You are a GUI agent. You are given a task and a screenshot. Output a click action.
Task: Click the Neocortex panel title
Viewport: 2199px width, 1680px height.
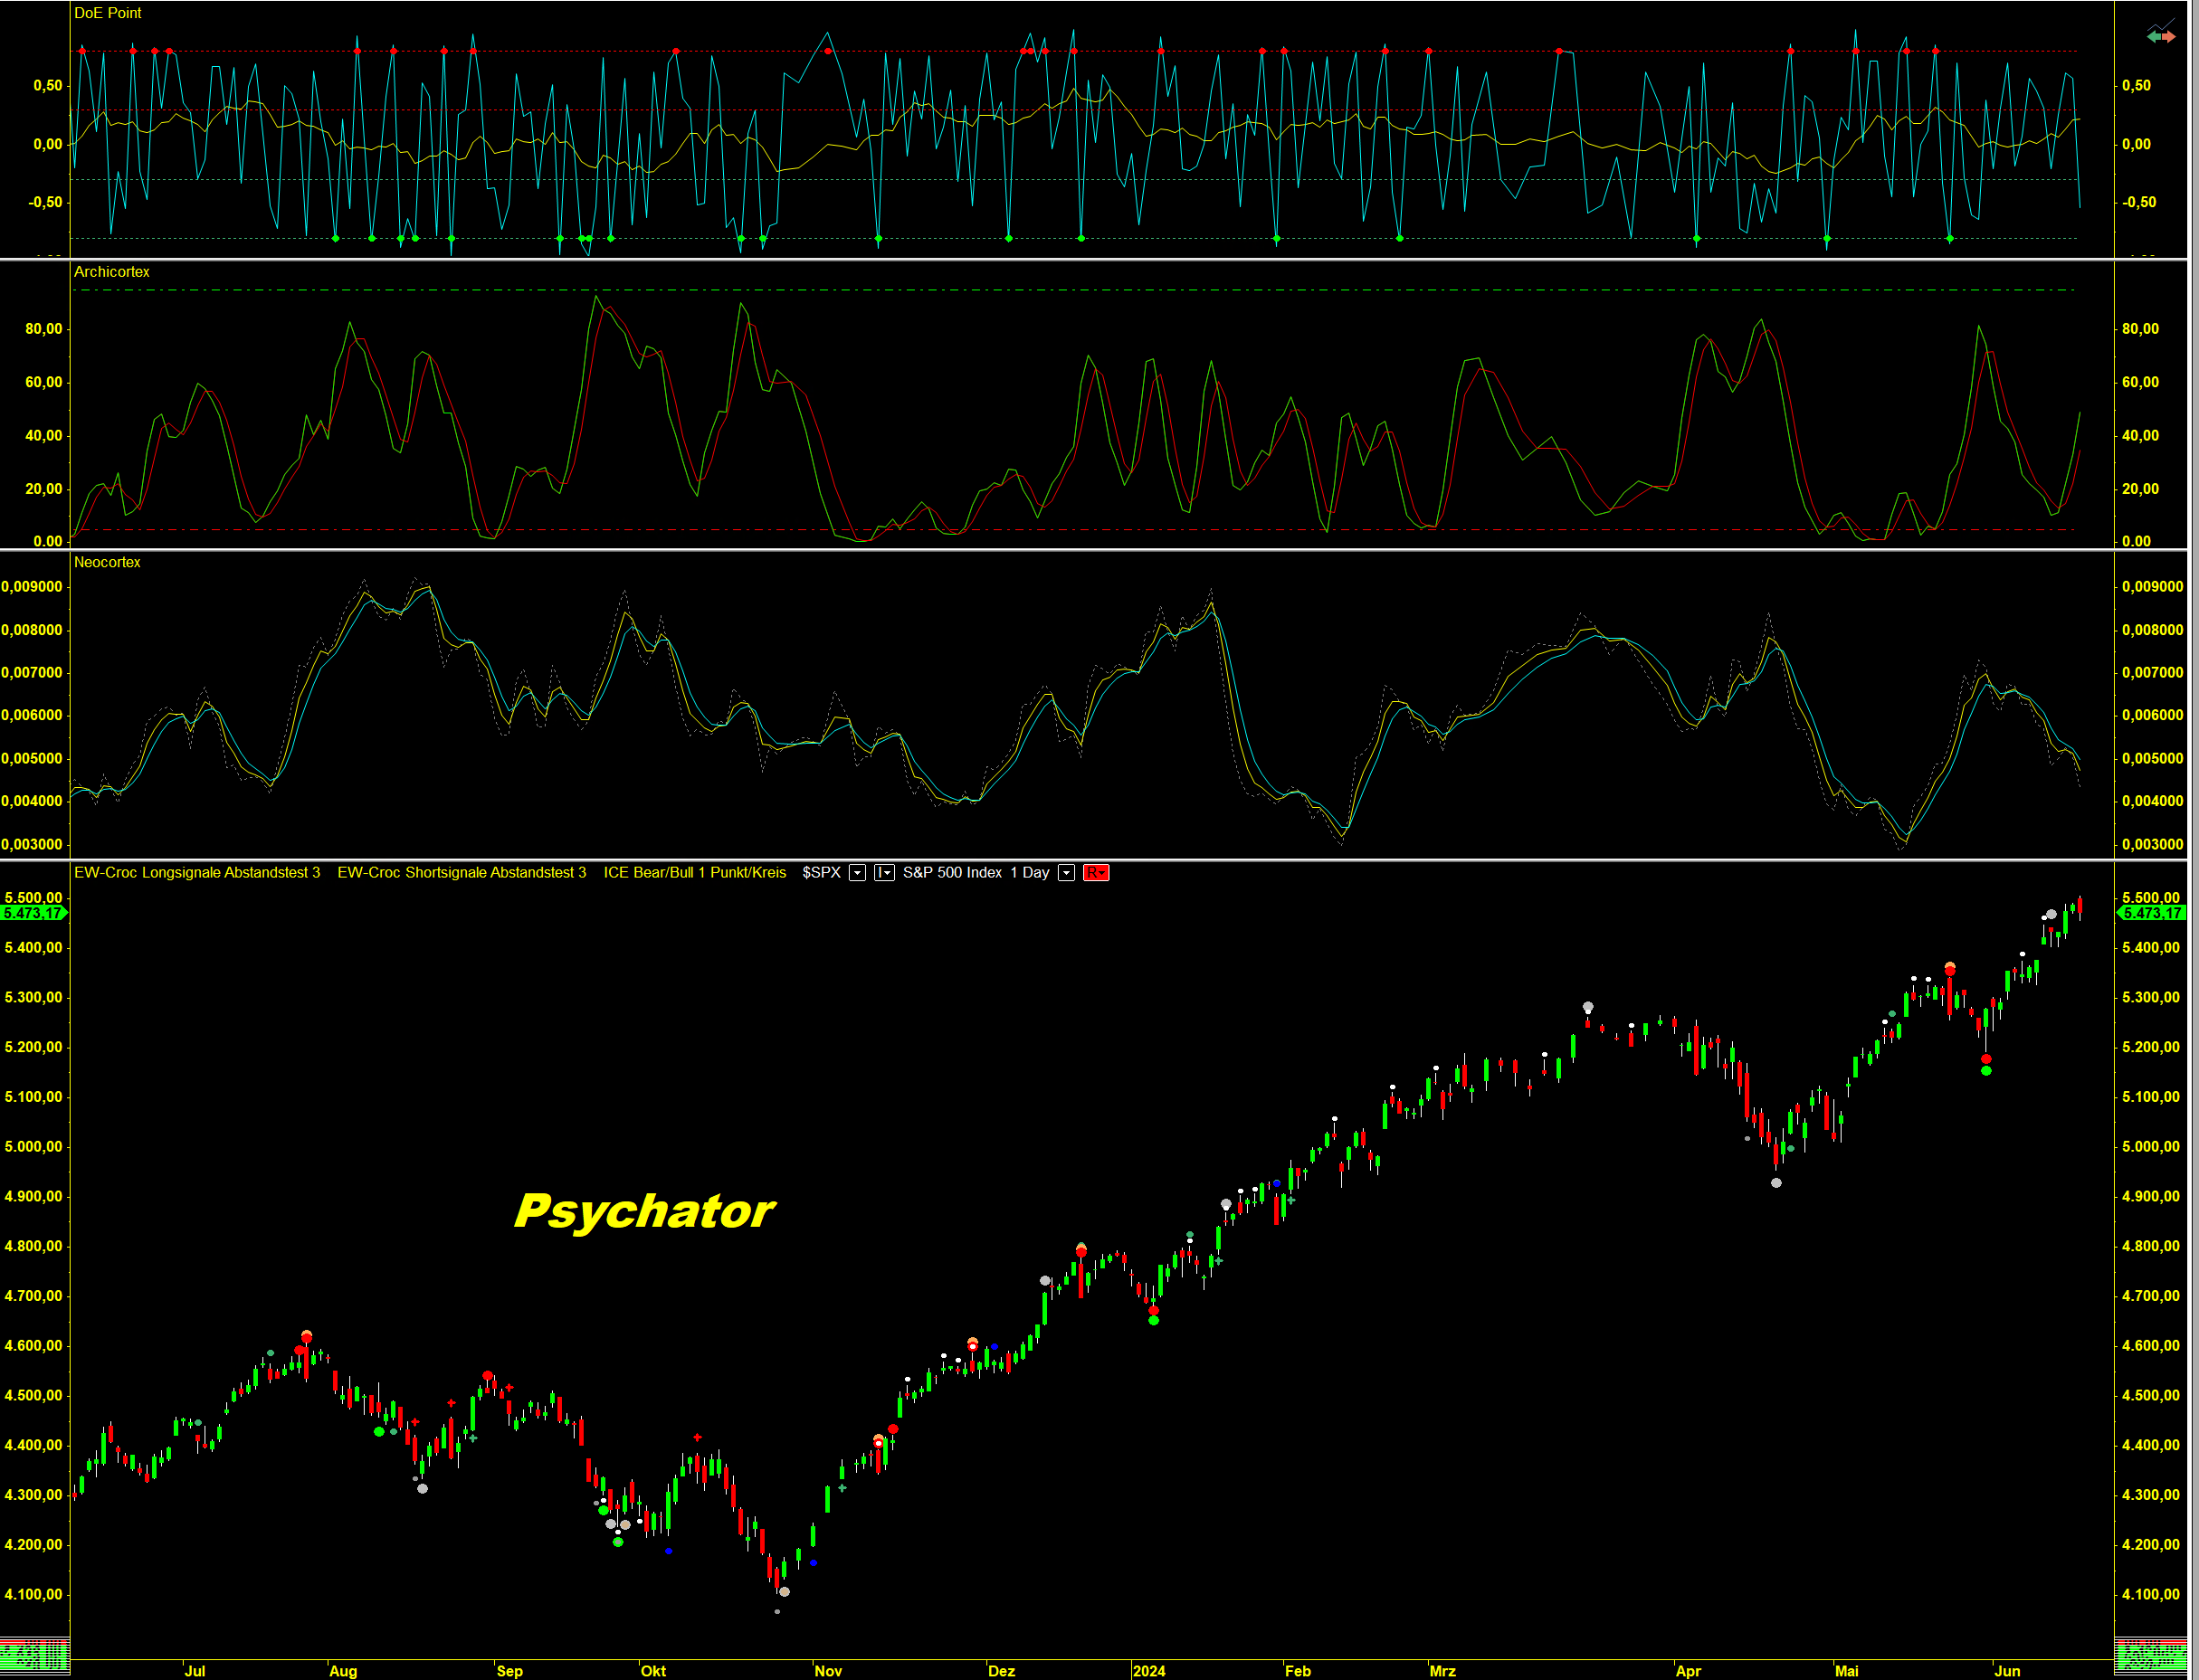point(107,562)
